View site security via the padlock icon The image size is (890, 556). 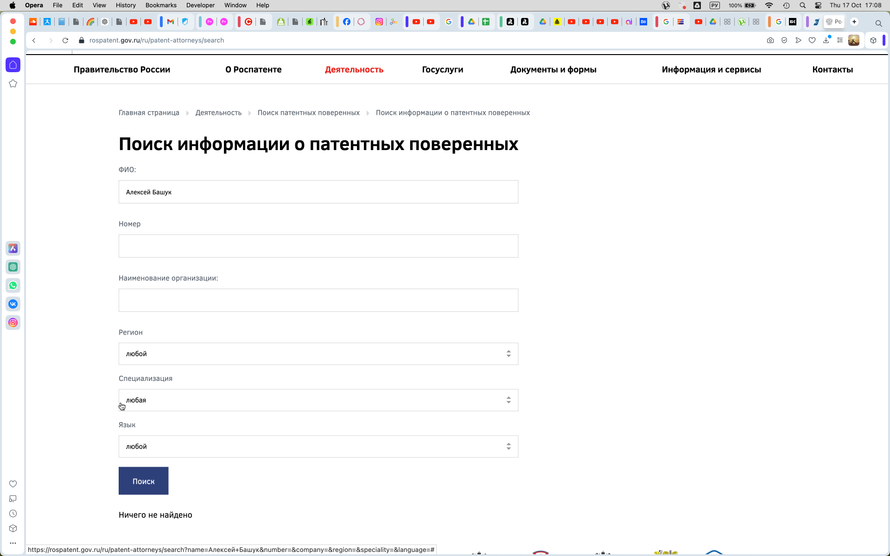pyautogui.click(x=81, y=40)
